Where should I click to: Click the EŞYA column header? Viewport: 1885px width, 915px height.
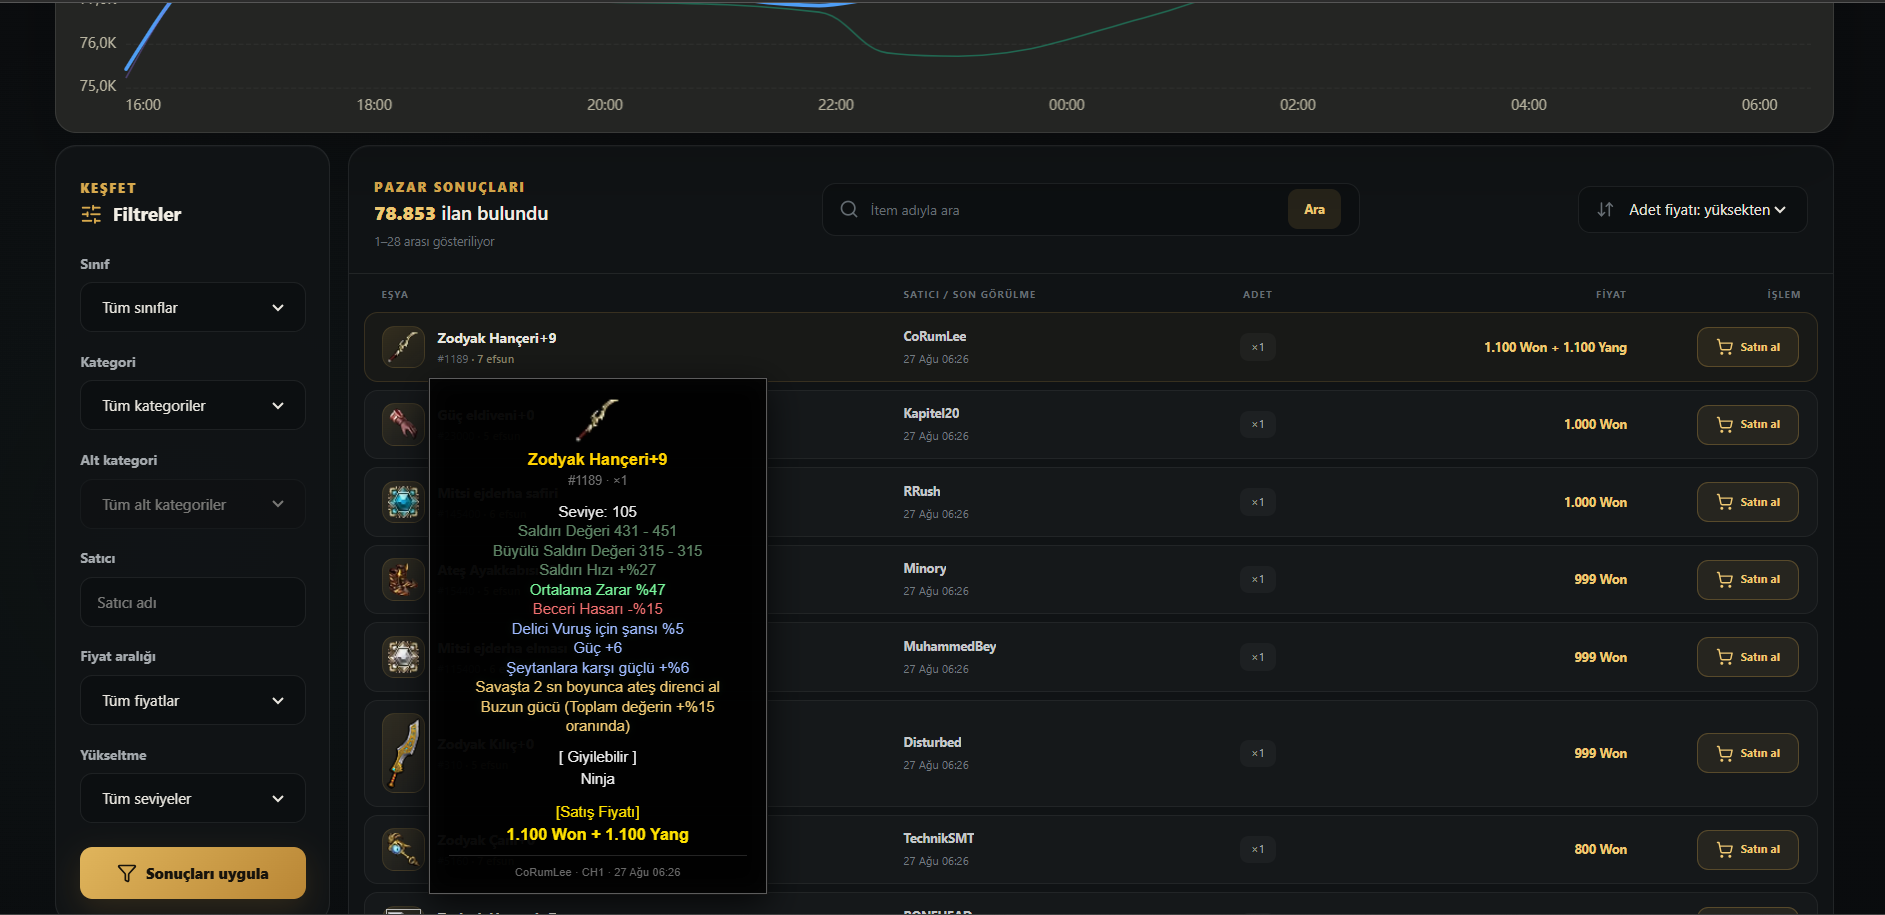395,295
